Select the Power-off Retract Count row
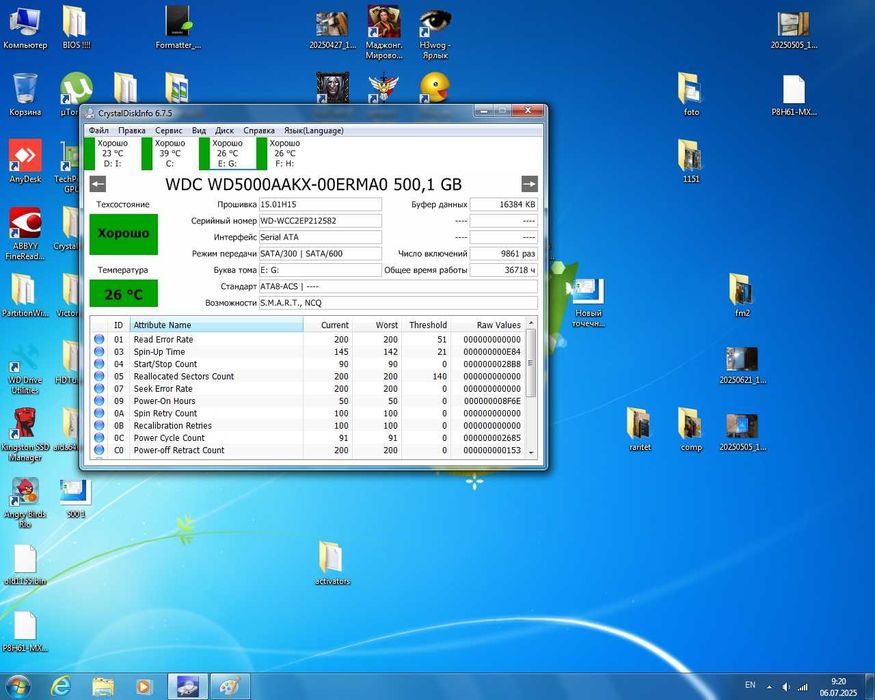The width and height of the screenshot is (875, 700). pos(308,450)
